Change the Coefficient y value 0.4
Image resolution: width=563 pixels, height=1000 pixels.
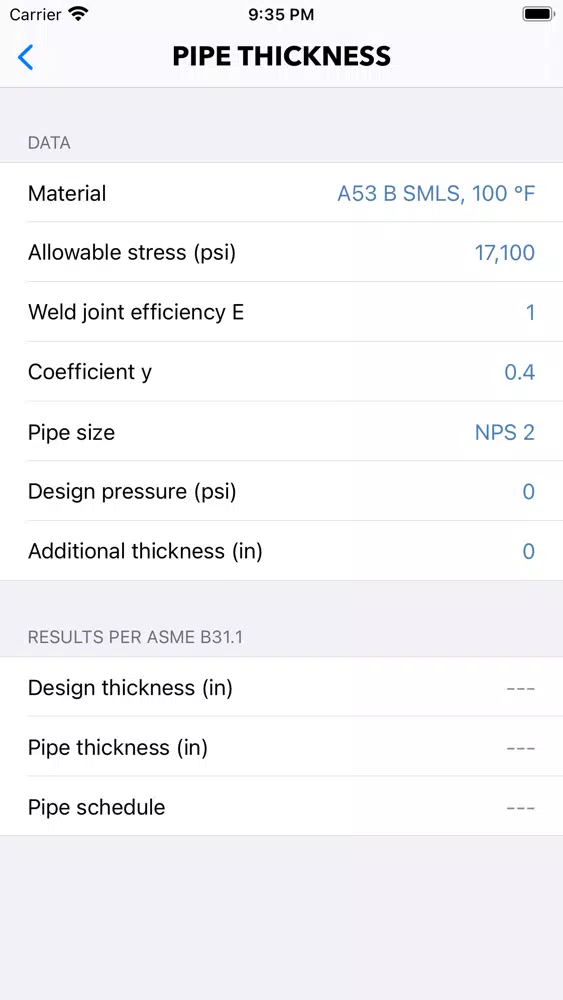tap(520, 372)
